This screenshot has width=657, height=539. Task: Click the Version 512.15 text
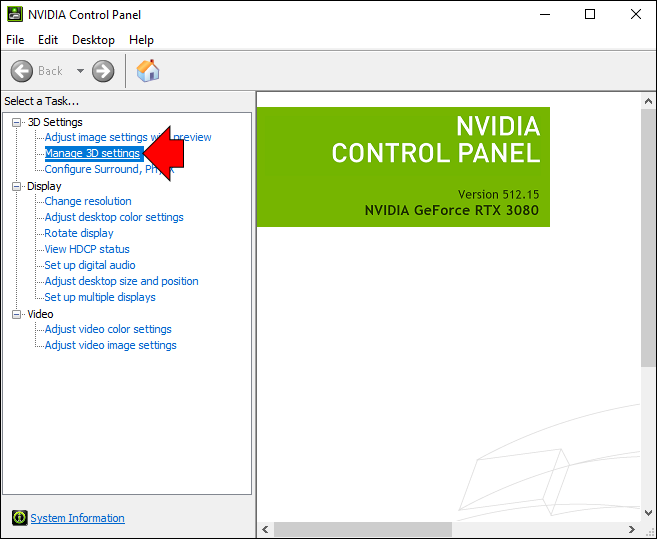click(x=498, y=194)
